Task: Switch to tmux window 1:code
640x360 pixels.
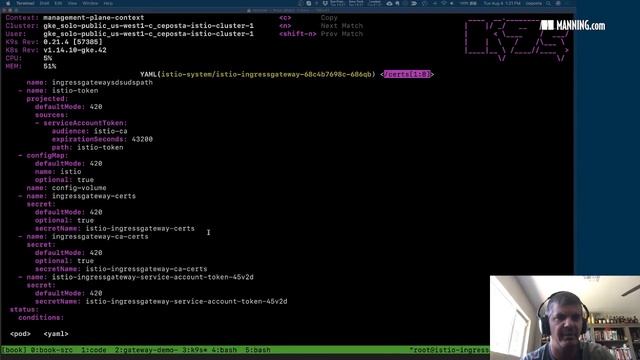Action: tap(93, 350)
